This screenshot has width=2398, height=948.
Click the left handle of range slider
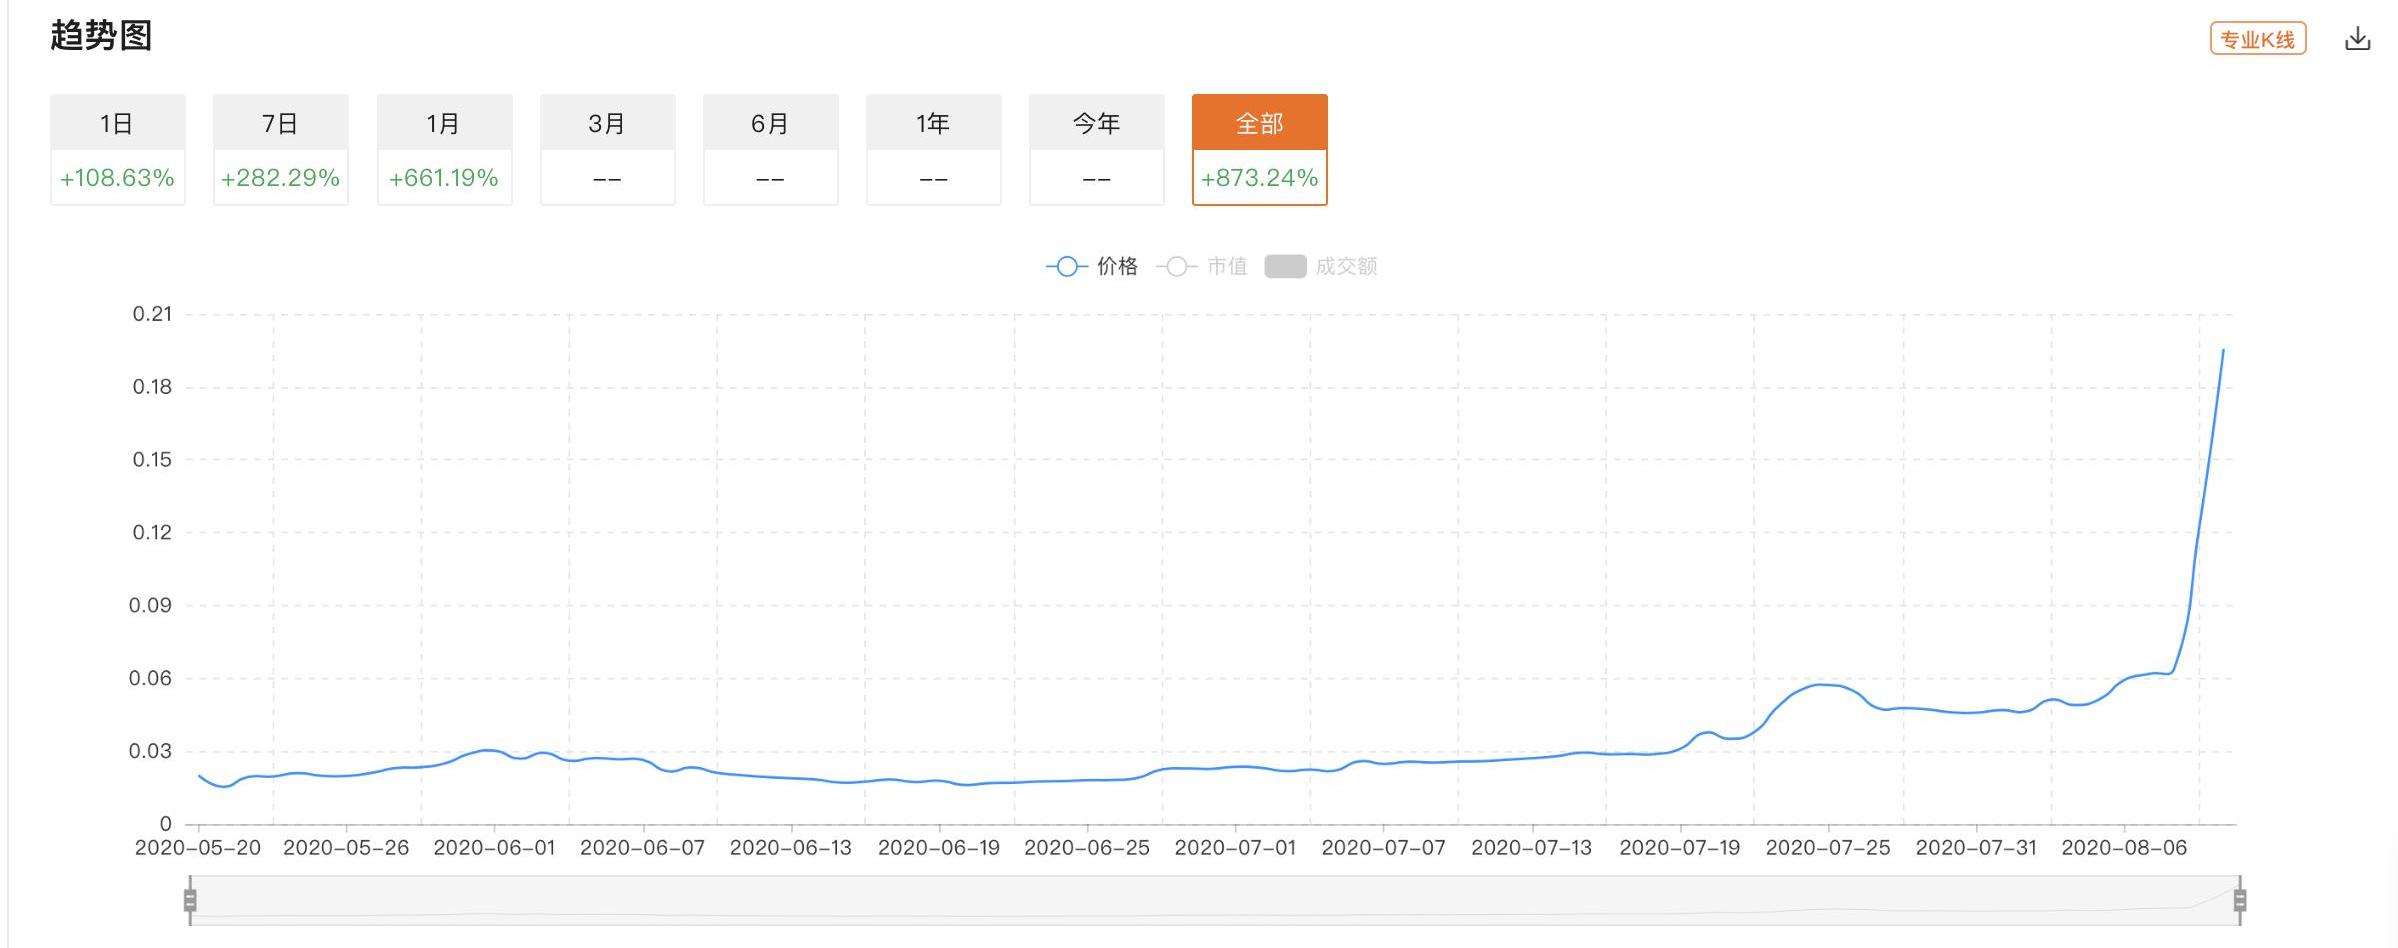click(x=190, y=901)
